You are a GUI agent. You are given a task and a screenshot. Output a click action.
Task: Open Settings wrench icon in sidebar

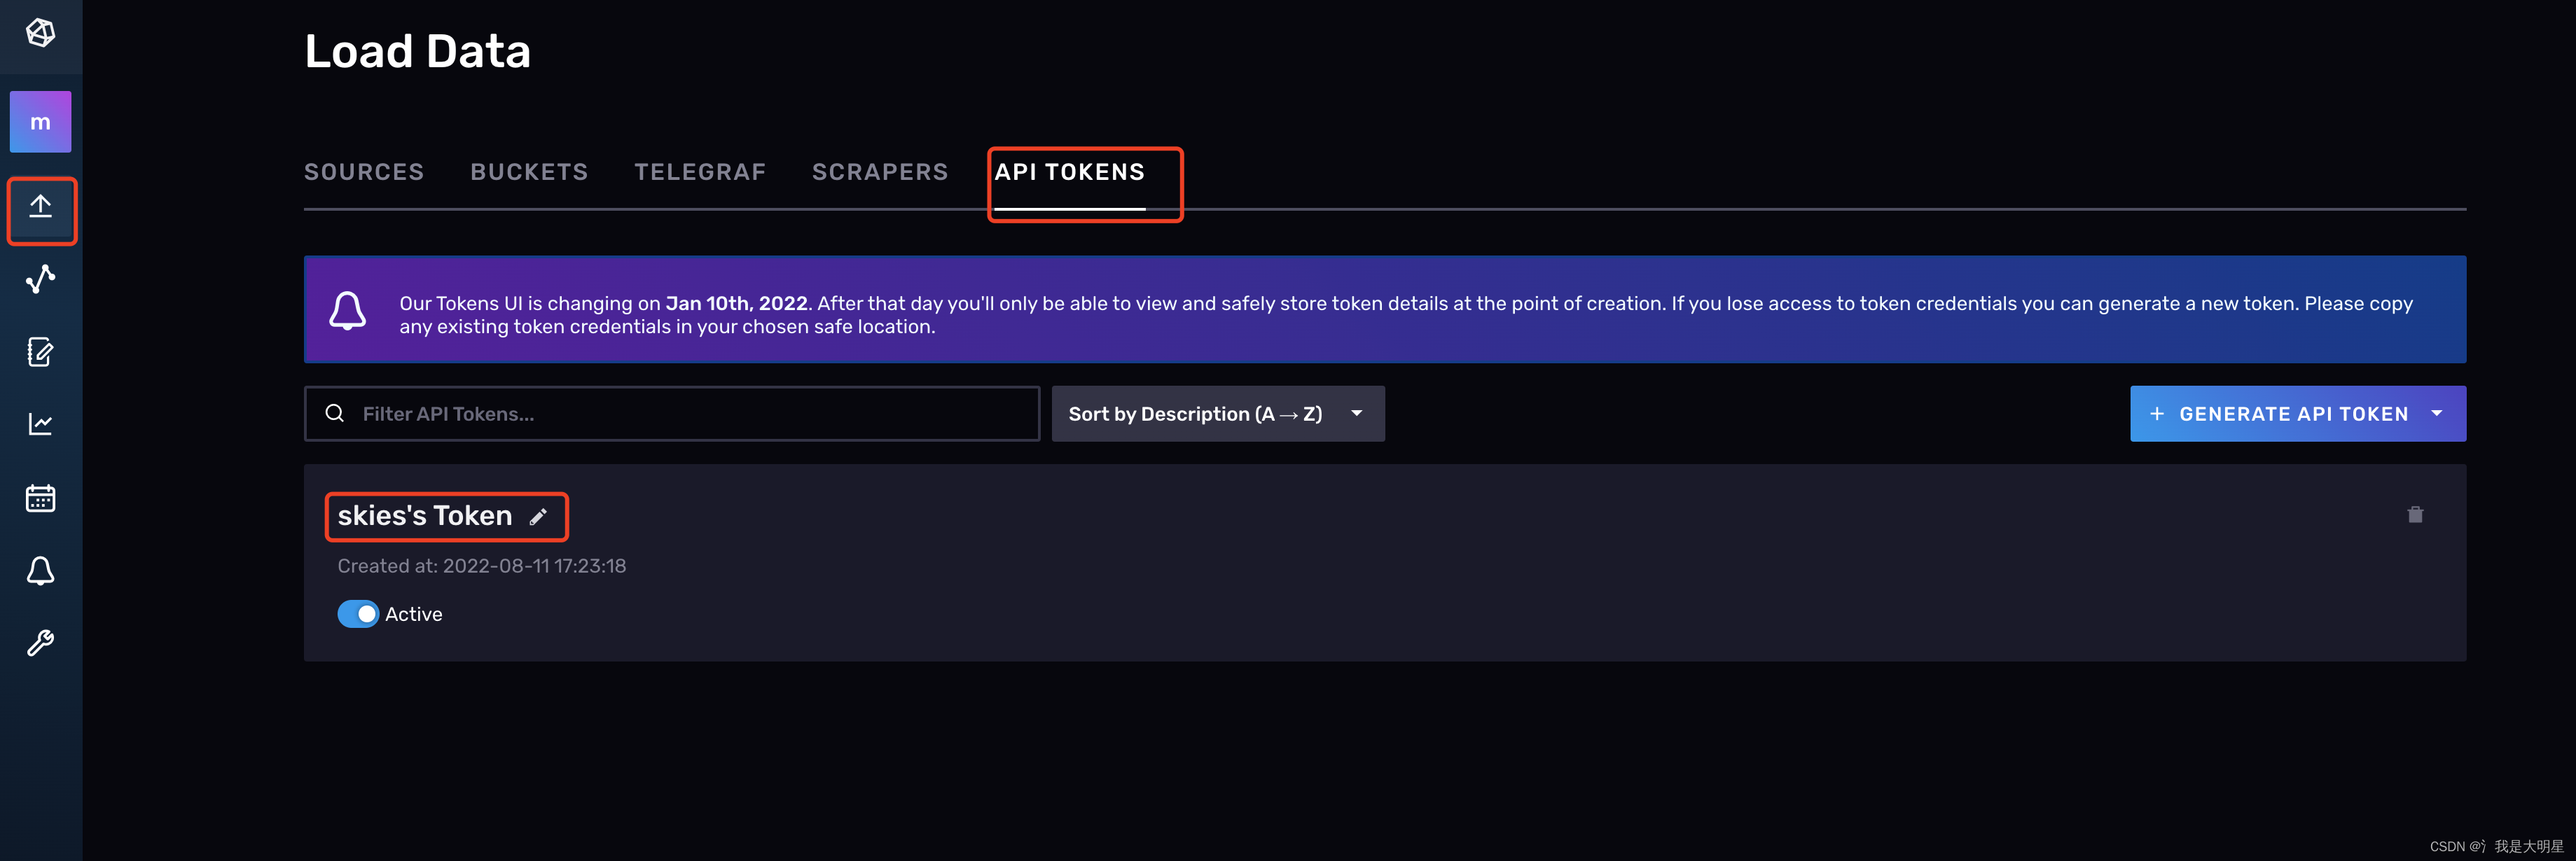(40, 643)
